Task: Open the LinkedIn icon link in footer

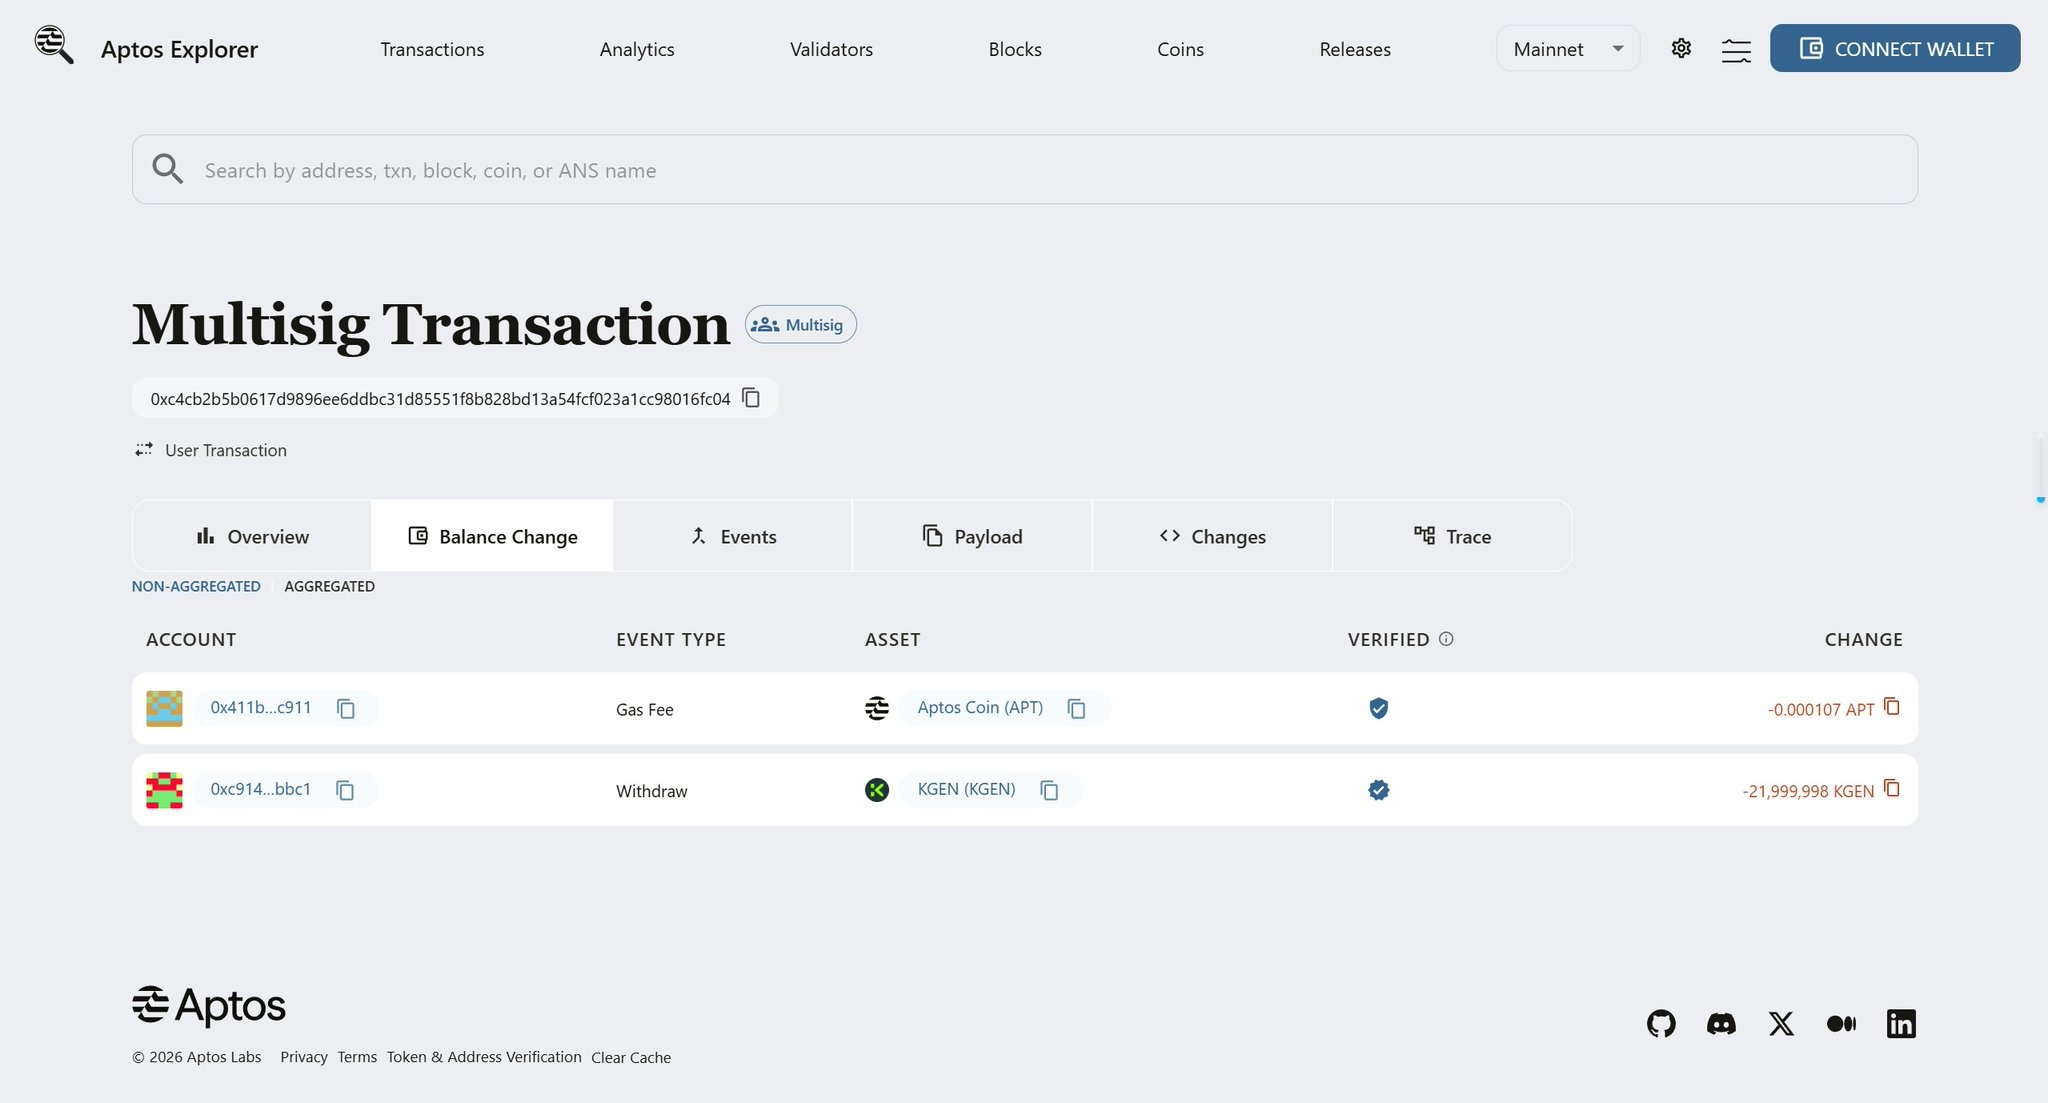Action: [x=1901, y=1023]
